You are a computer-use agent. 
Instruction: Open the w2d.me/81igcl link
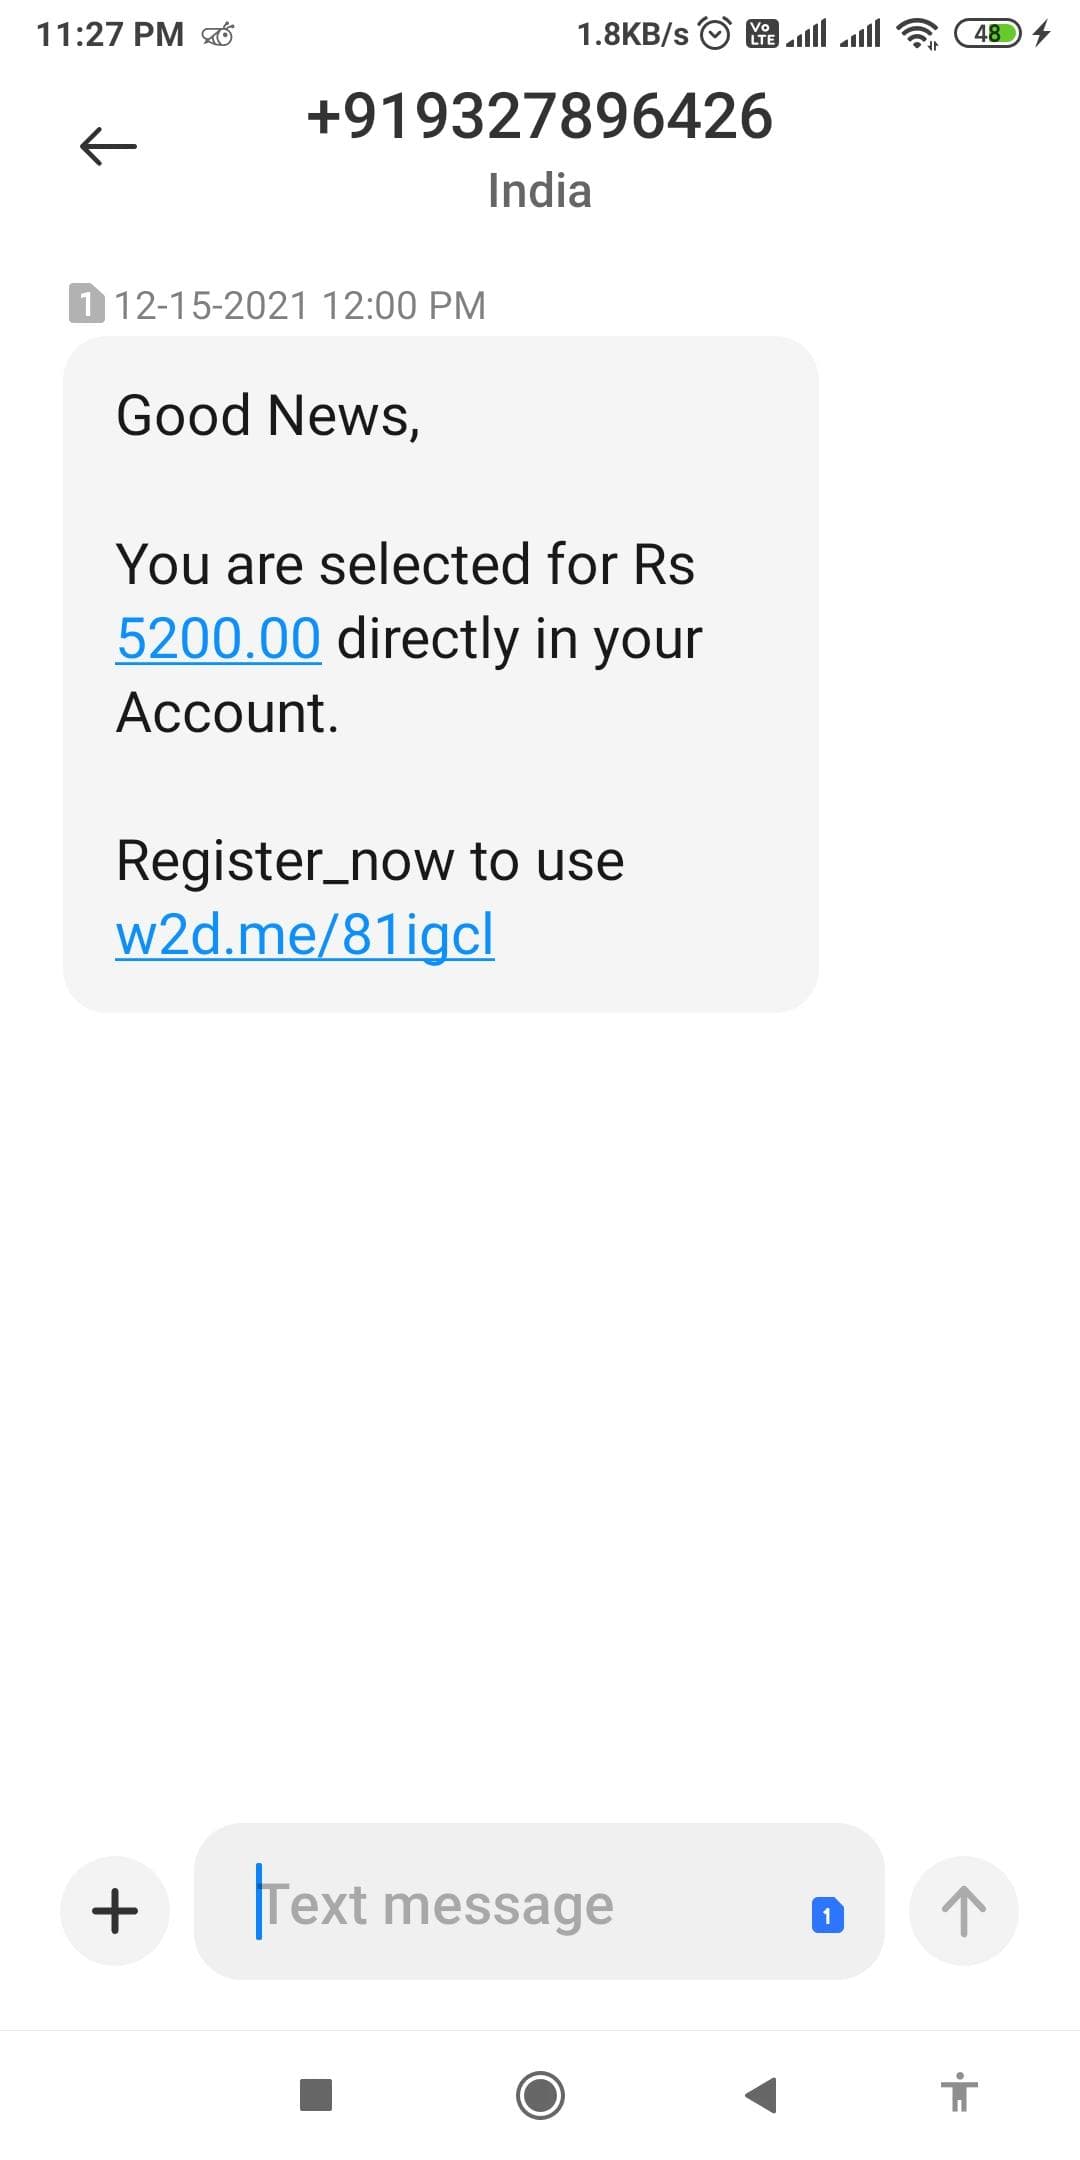pyautogui.click(x=305, y=935)
